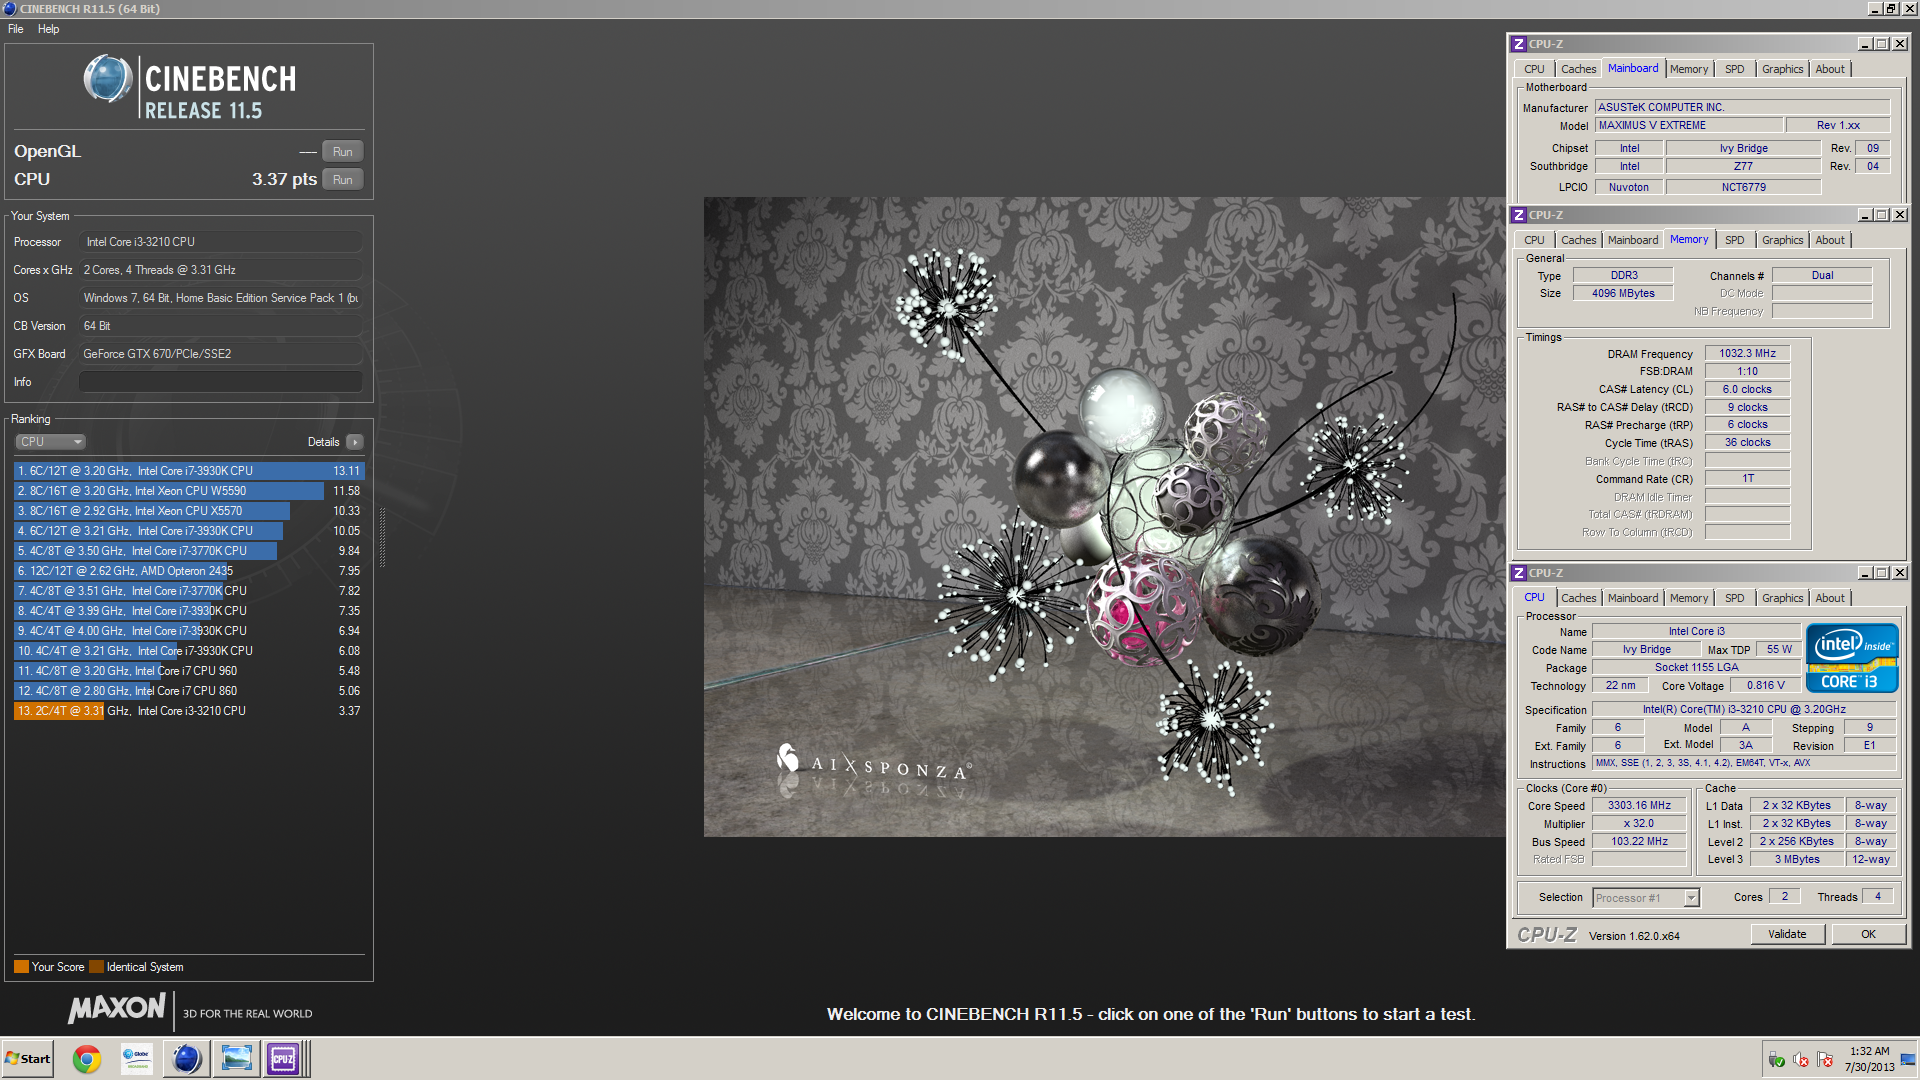Click the Cinebench sphere logo icon

107,79
